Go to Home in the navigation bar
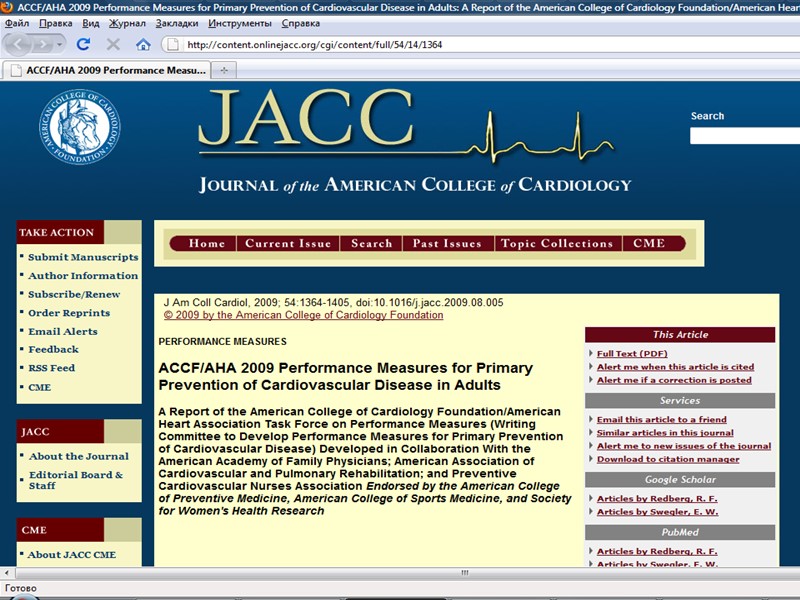 207,243
